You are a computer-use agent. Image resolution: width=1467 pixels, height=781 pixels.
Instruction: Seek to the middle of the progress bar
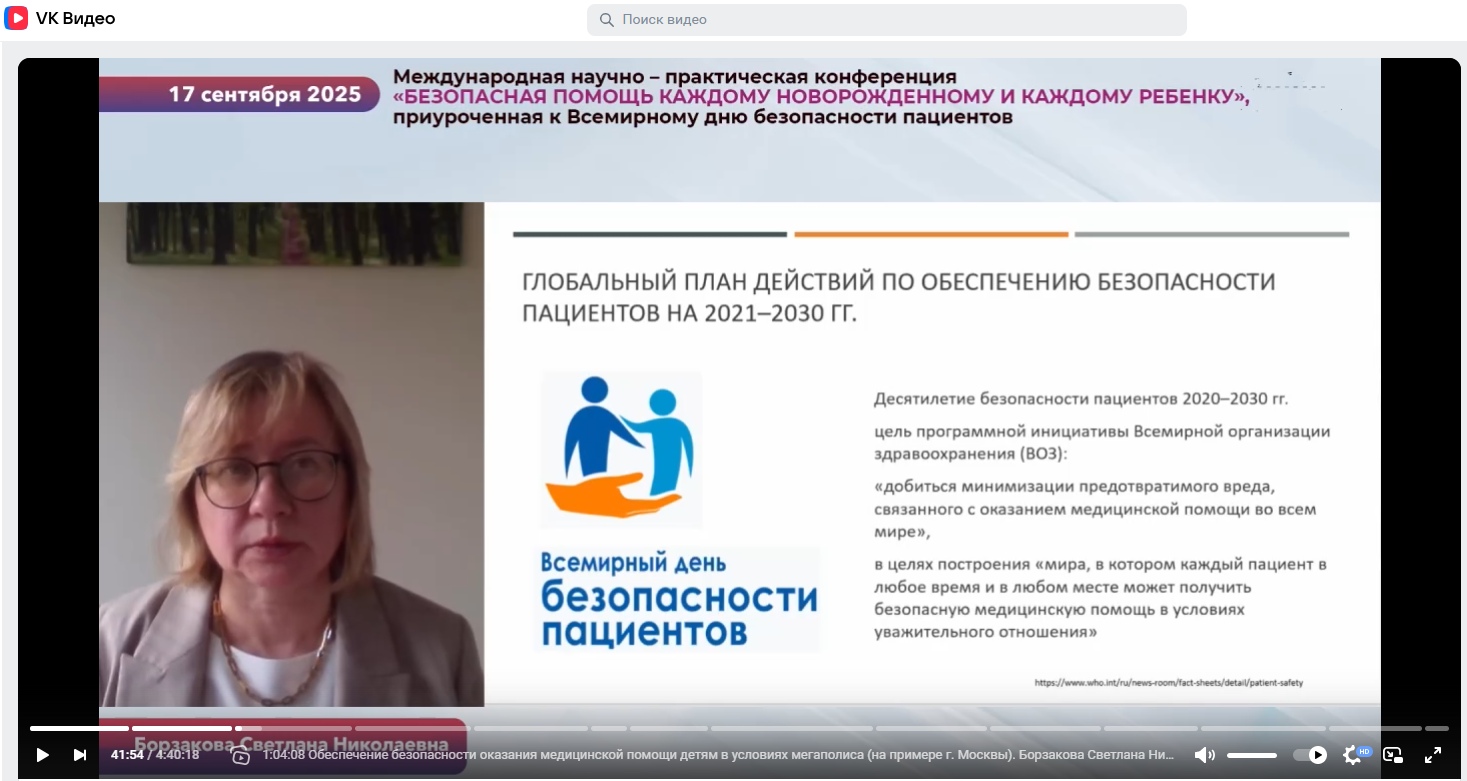click(x=739, y=728)
